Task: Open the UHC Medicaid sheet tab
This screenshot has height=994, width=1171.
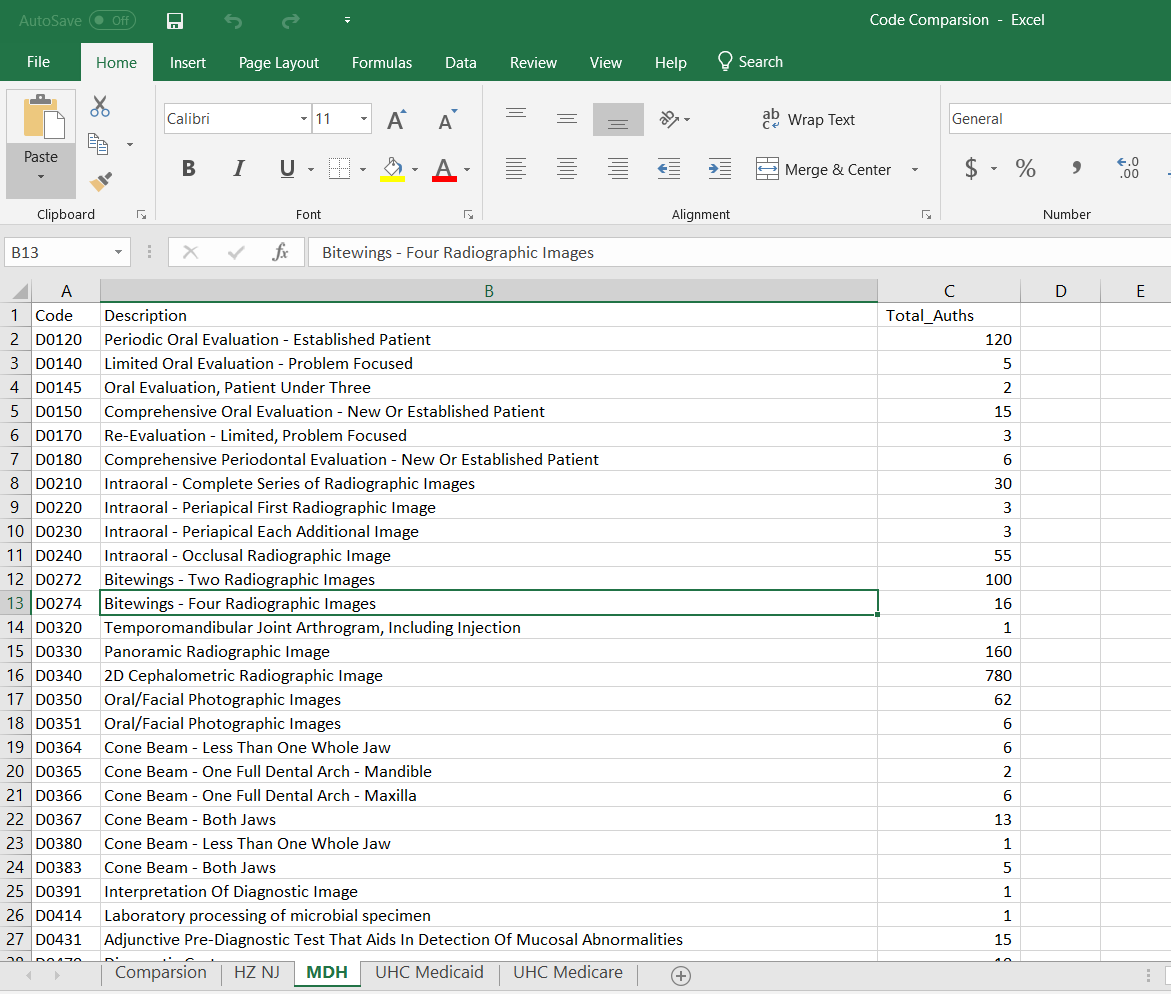Action: (428, 972)
